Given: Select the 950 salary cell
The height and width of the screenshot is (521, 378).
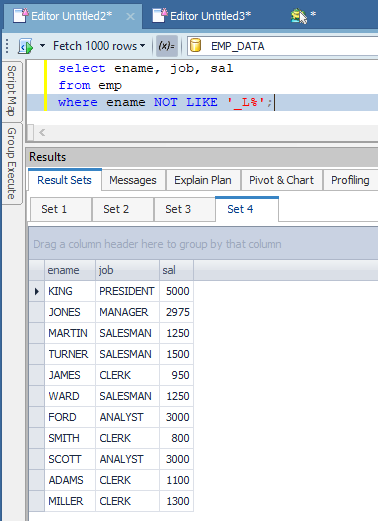Looking at the screenshot, I should (x=176, y=375).
